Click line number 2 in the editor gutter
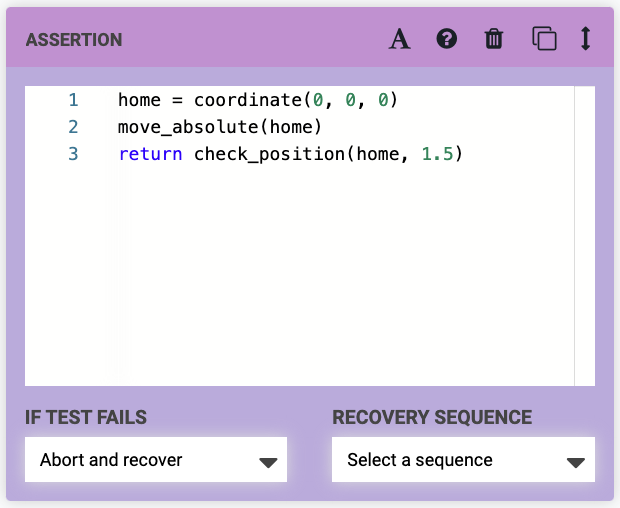The height and width of the screenshot is (508, 620). point(73,127)
